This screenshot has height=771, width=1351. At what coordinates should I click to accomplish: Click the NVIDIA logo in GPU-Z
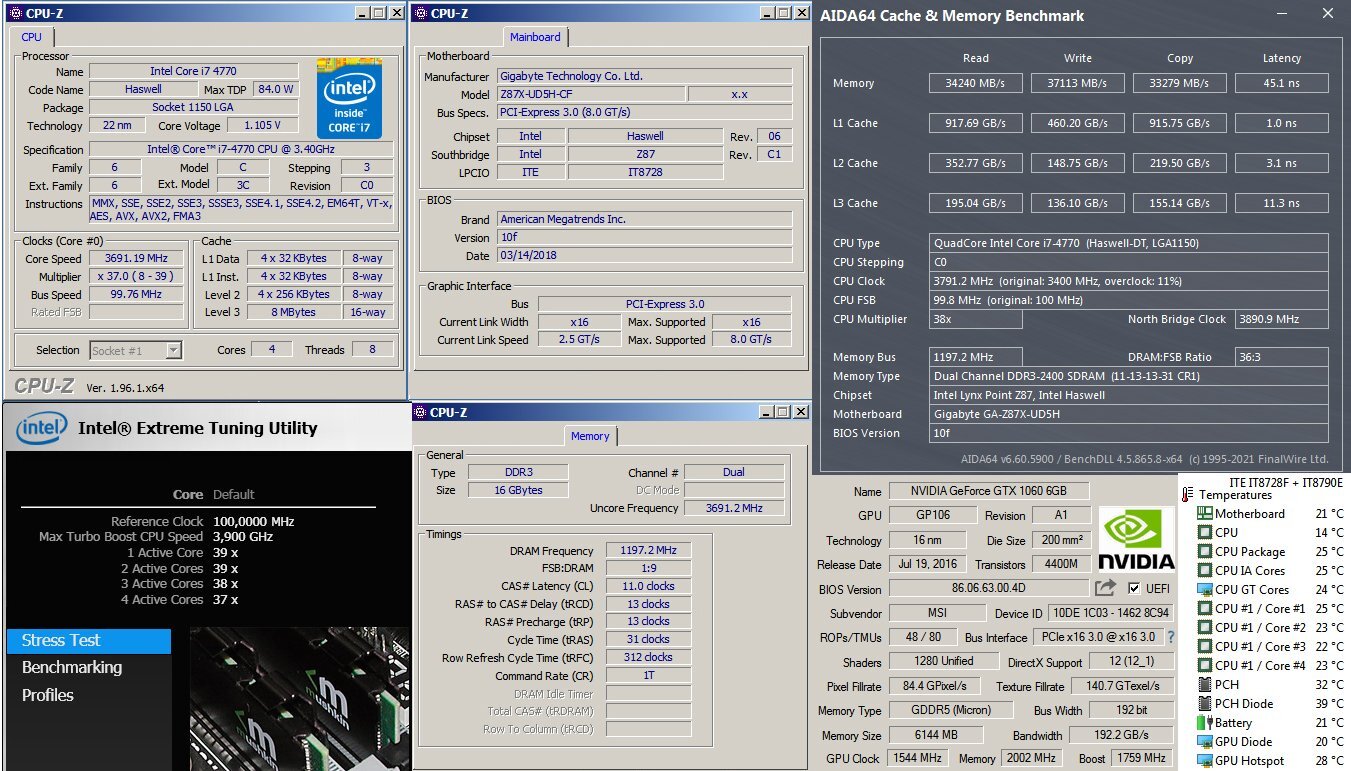[1136, 538]
